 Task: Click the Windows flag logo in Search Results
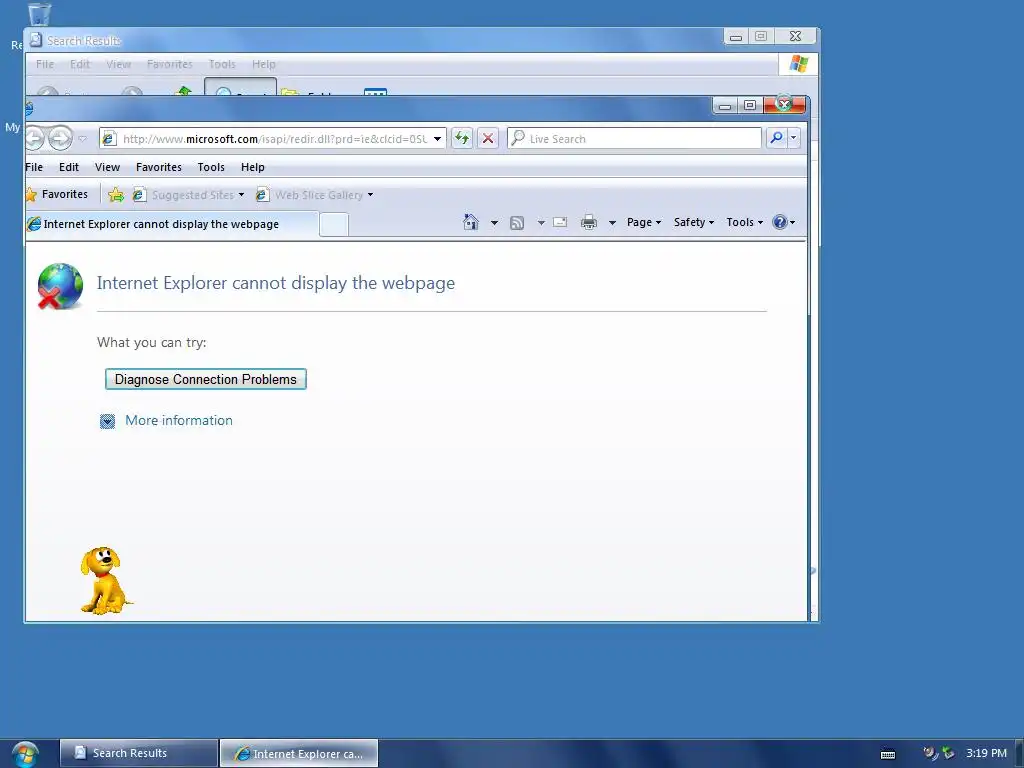pyautogui.click(x=798, y=64)
